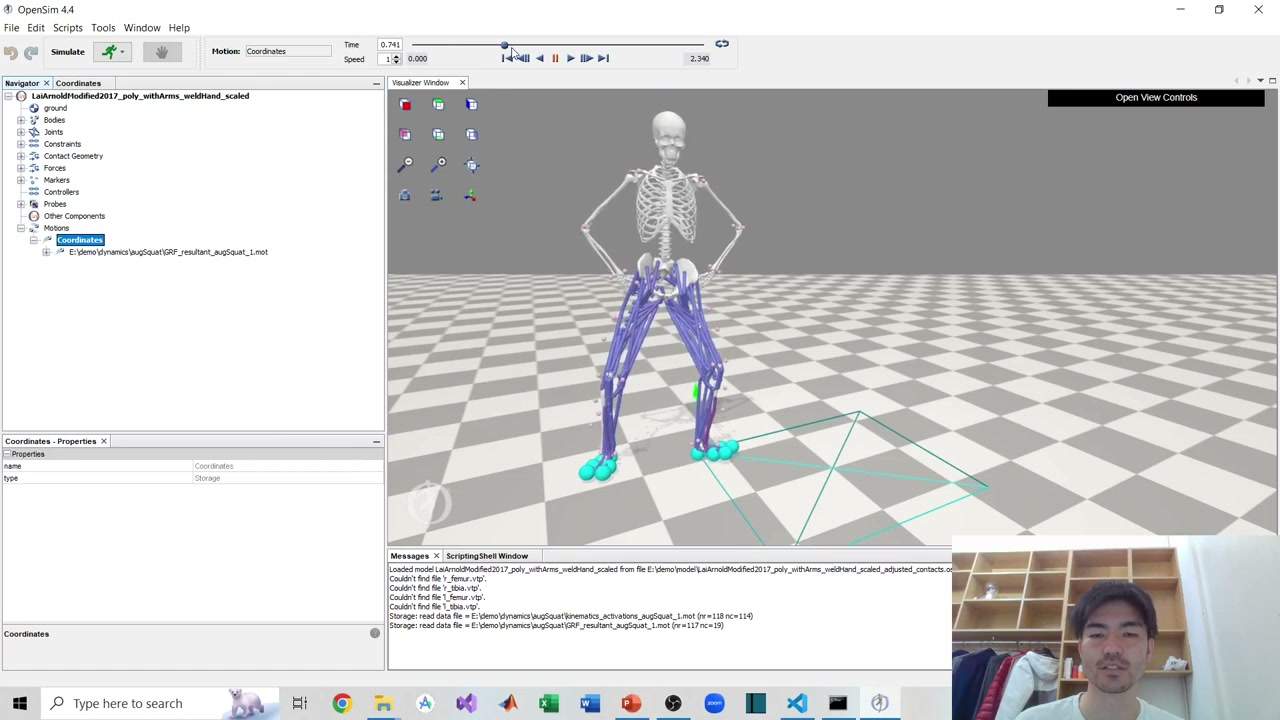
Task: Play motion in reverse
Action: pyautogui.click(x=539, y=58)
